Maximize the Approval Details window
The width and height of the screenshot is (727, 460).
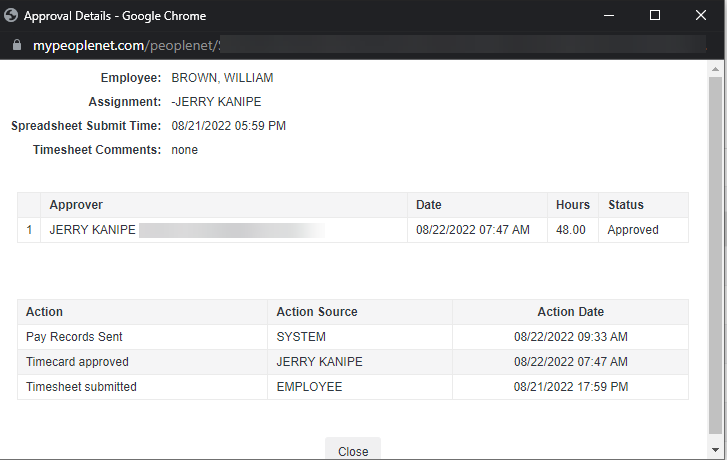[655, 15]
